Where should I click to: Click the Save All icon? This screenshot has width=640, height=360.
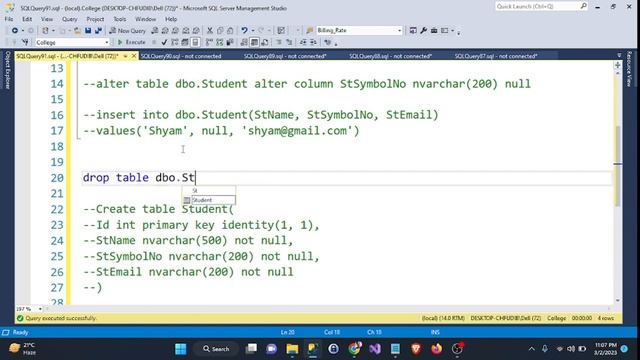pos(98,31)
